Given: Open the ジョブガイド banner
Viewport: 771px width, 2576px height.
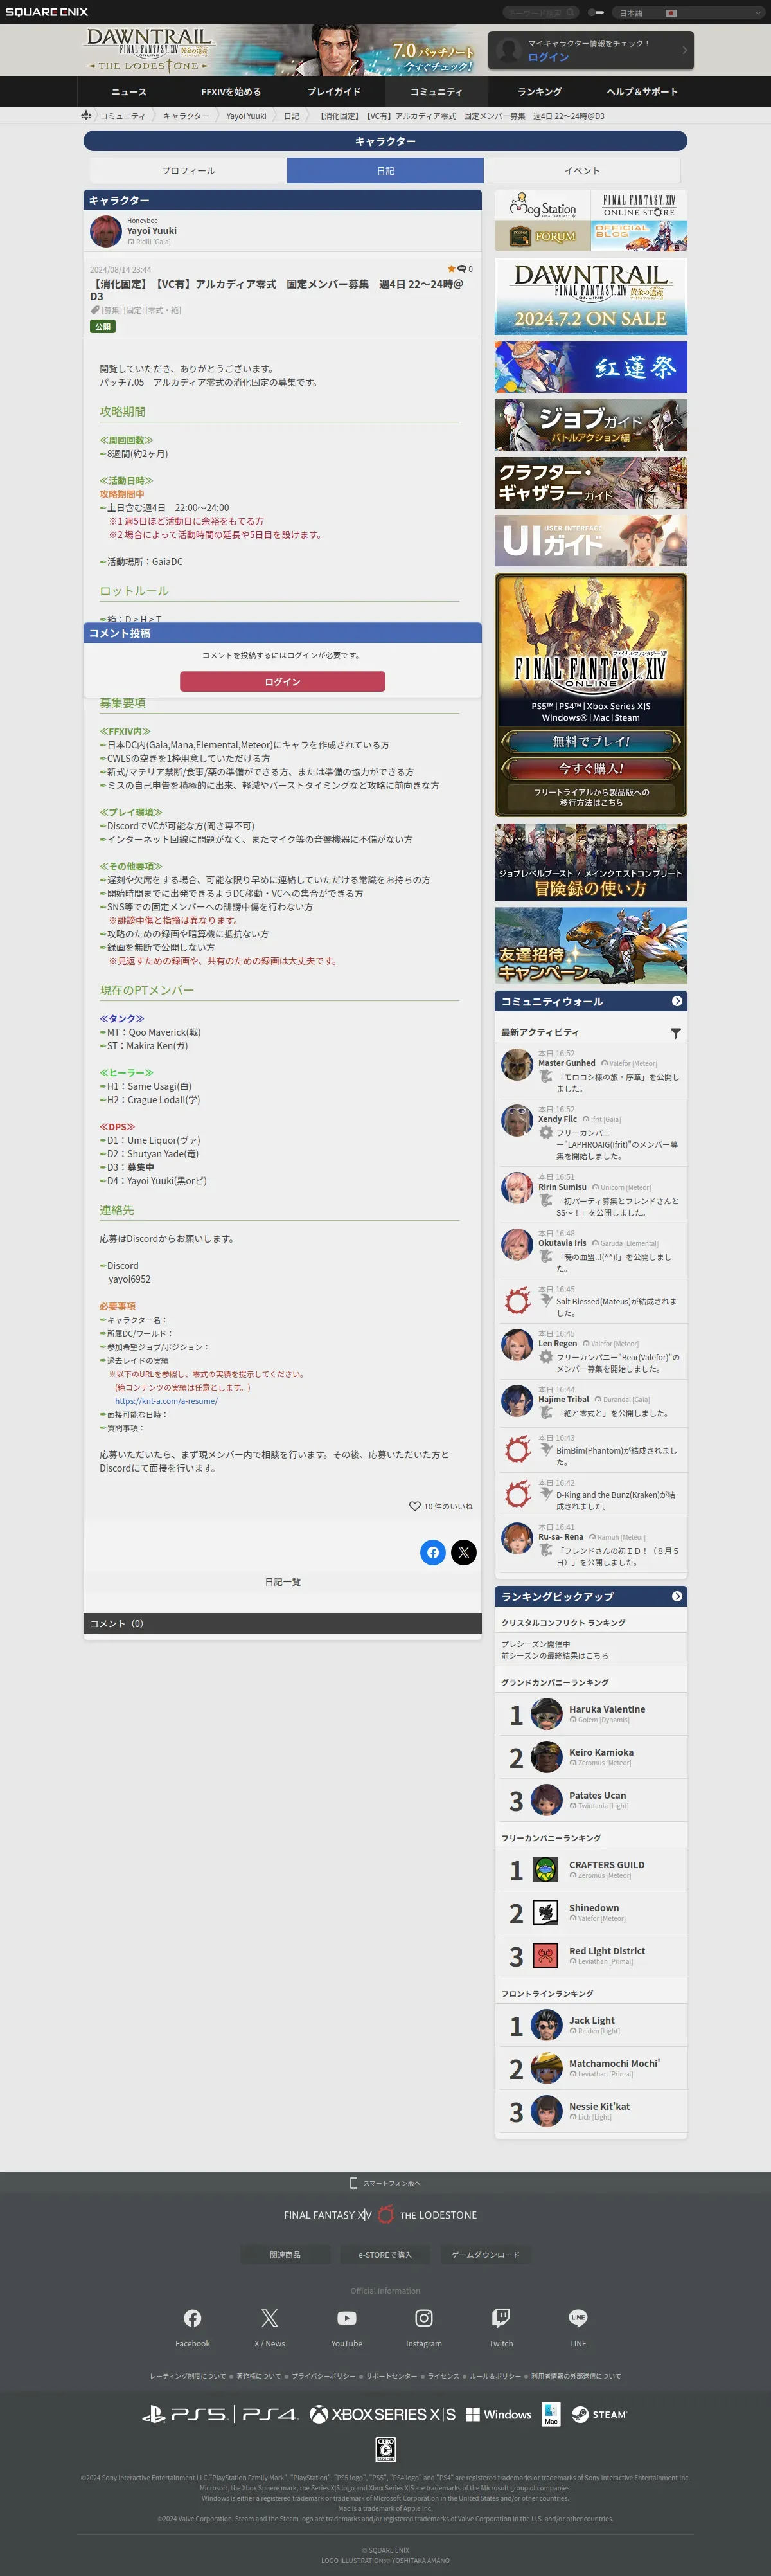Looking at the screenshot, I should pos(591,425).
